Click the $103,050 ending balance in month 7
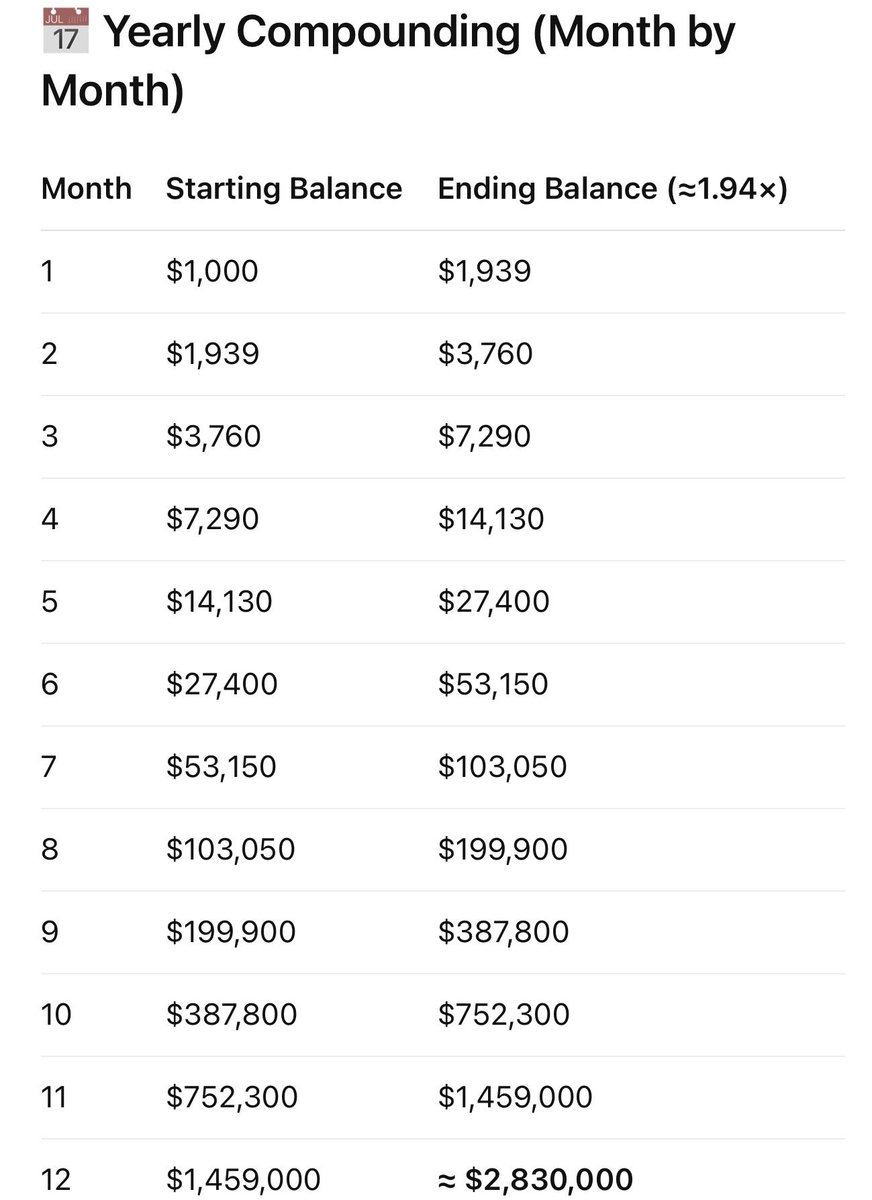The image size is (872, 1200). pyautogui.click(x=502, y=767)
